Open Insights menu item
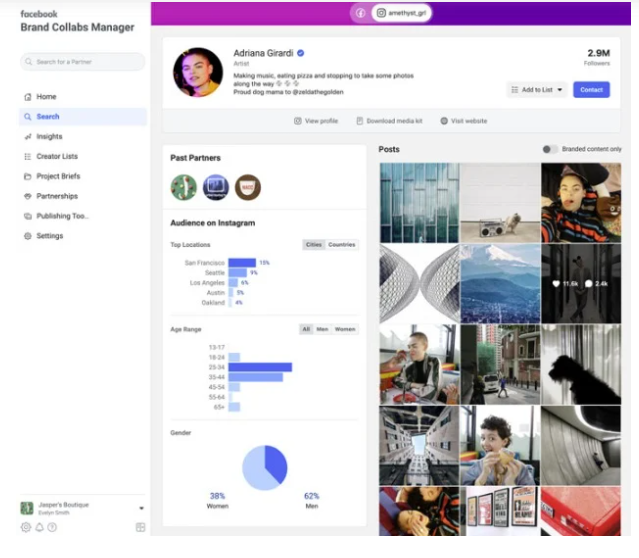This screenshot has width=639, height=558. (x=83, y=137)
